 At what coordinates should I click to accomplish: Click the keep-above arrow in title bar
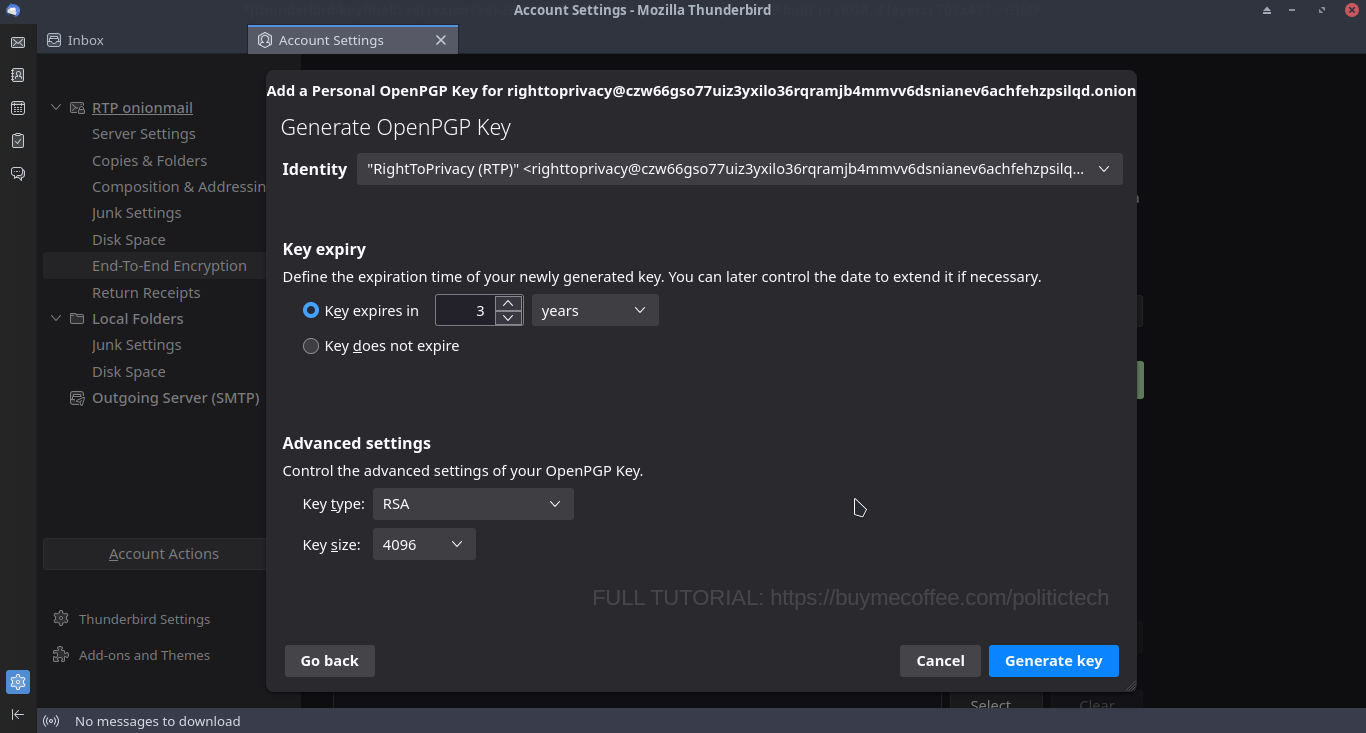1267,10
